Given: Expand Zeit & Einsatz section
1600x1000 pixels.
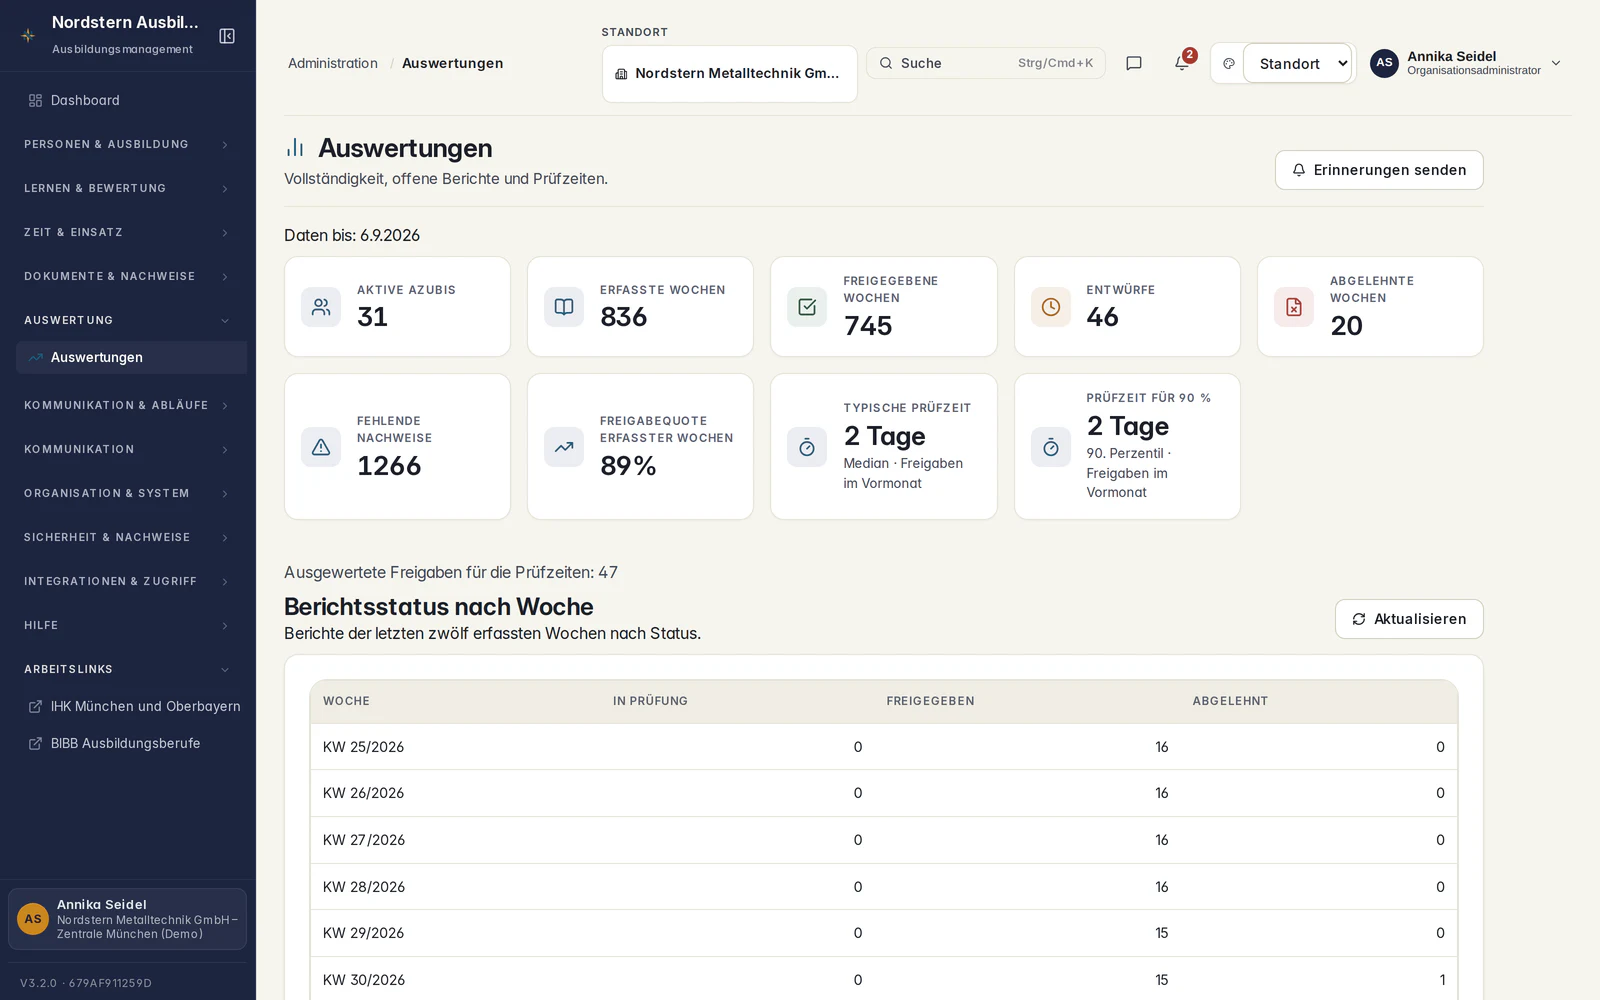Looking at the screenshot, I should tap(128, 232).
